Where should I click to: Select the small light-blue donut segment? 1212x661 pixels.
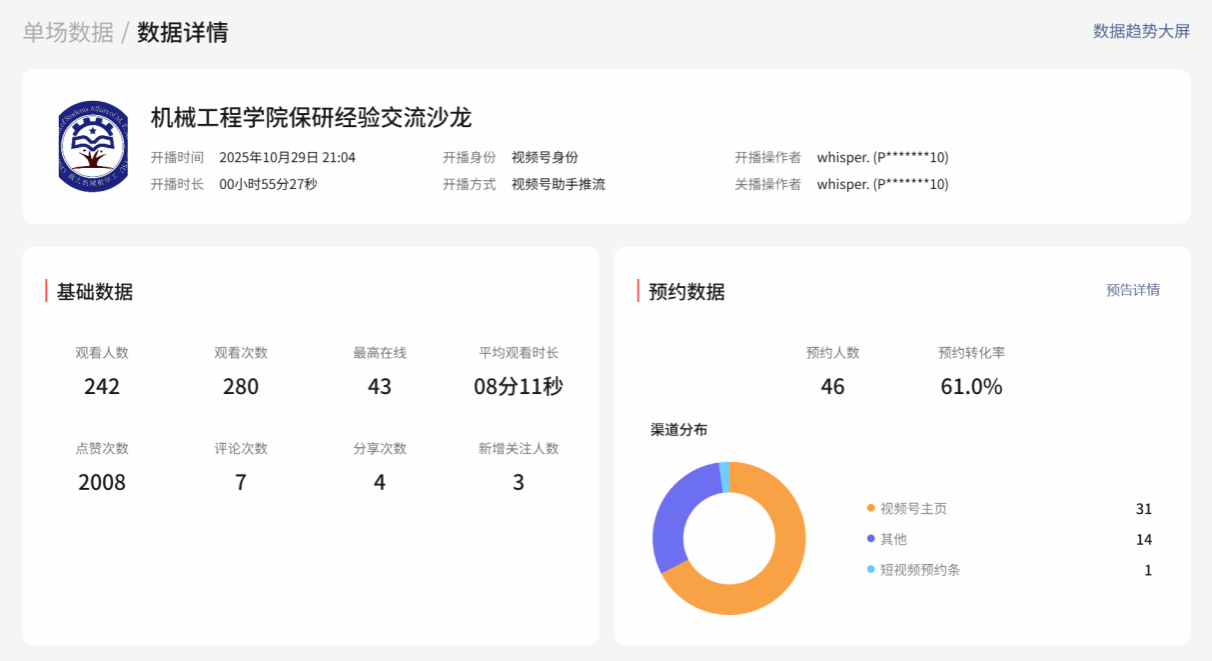click(x=725, y=477)
